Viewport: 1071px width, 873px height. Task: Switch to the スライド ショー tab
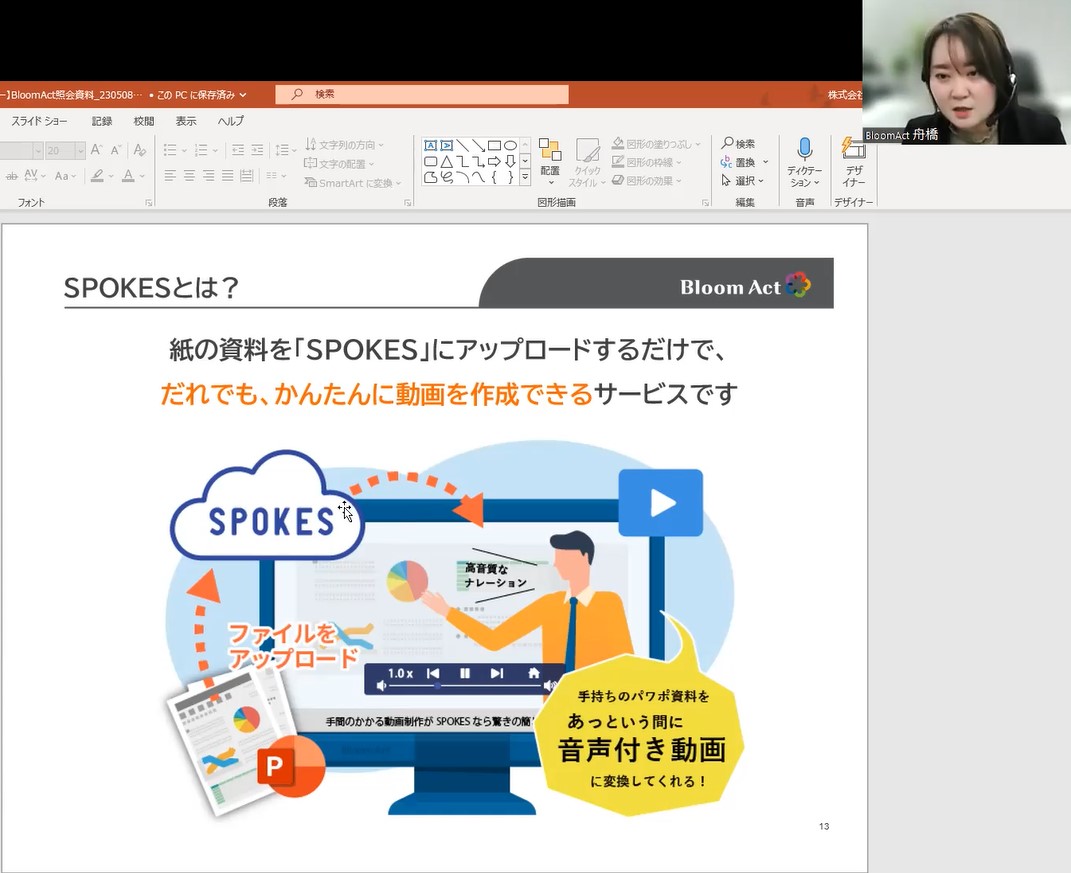pyautogui.click(x=39, y=121)
